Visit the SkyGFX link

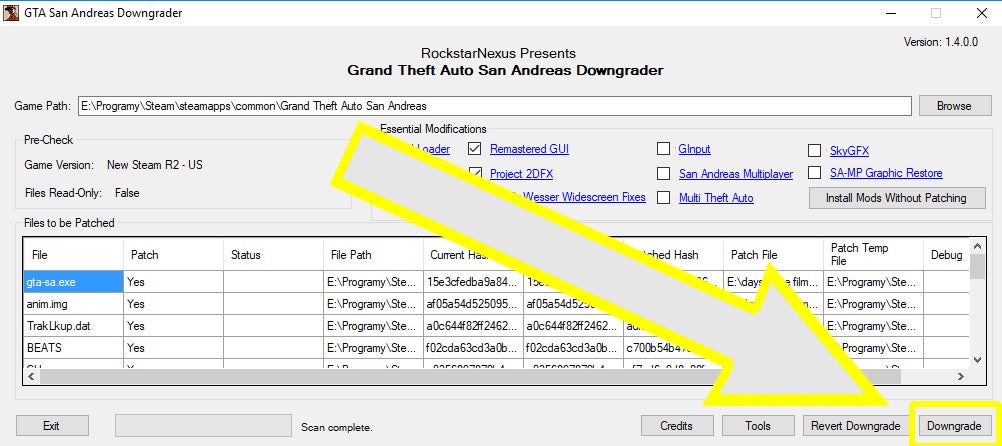[849, 151]
